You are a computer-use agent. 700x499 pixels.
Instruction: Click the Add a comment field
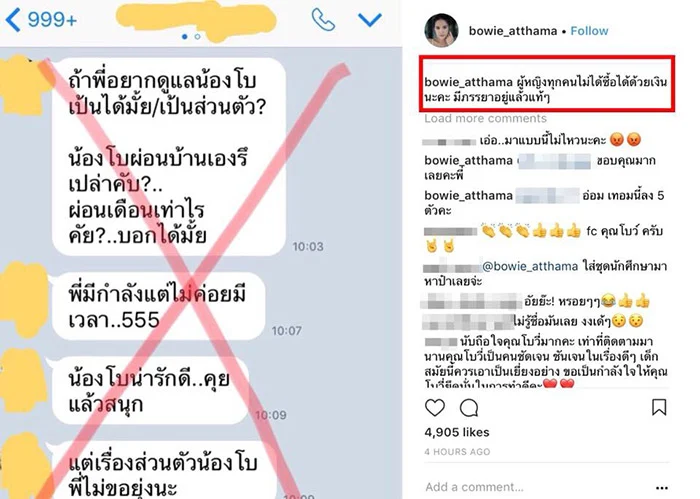coord(536,487)
